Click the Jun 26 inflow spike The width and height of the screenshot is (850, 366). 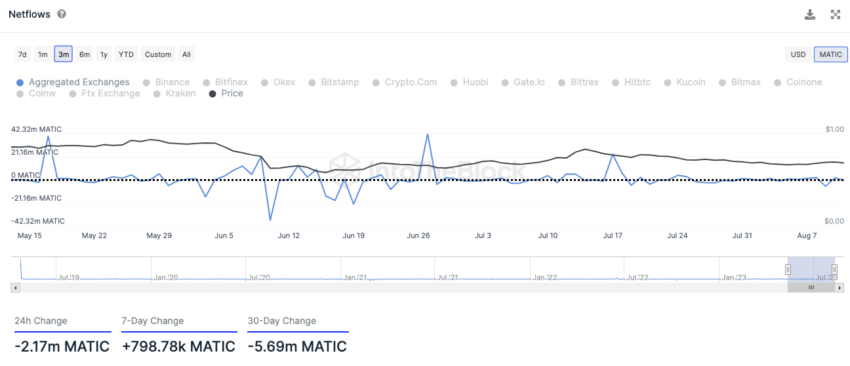click(428, 134)
